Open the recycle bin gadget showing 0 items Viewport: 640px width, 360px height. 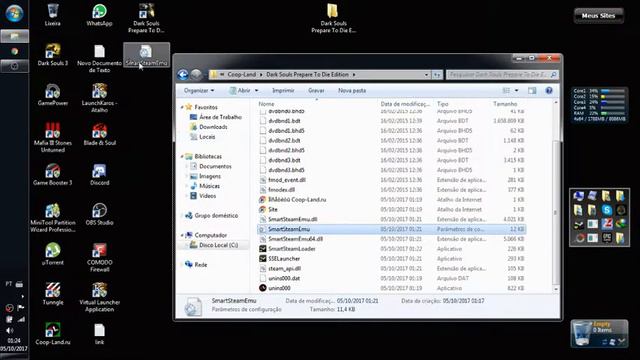pyautogui.click(x=599, y=333)
